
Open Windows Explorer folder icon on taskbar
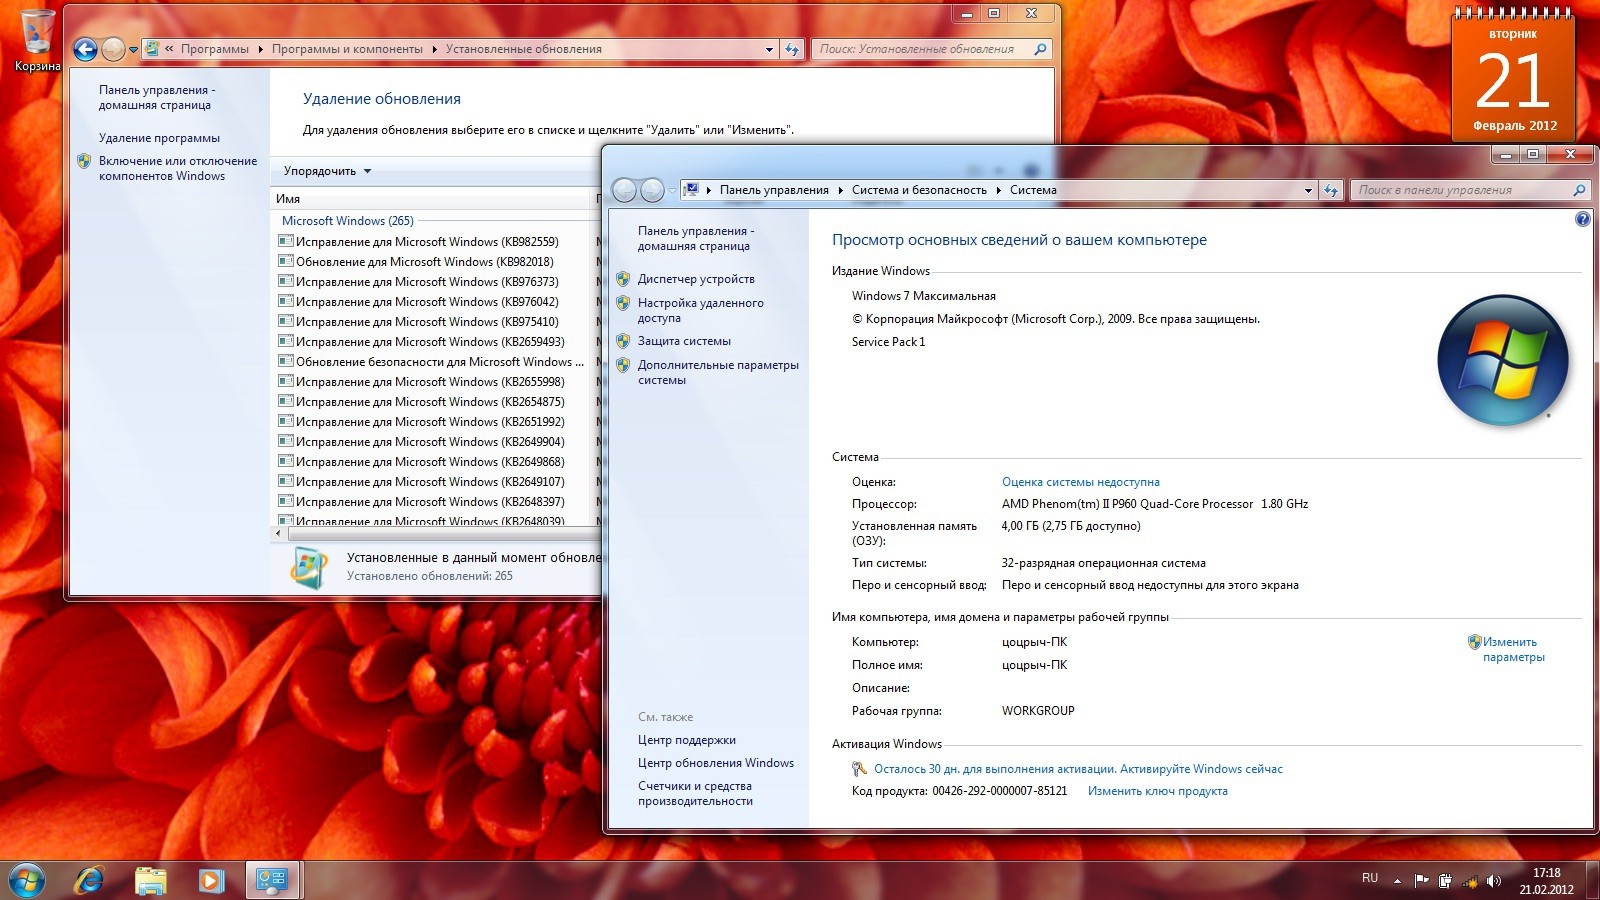click(x=150, y=880)
